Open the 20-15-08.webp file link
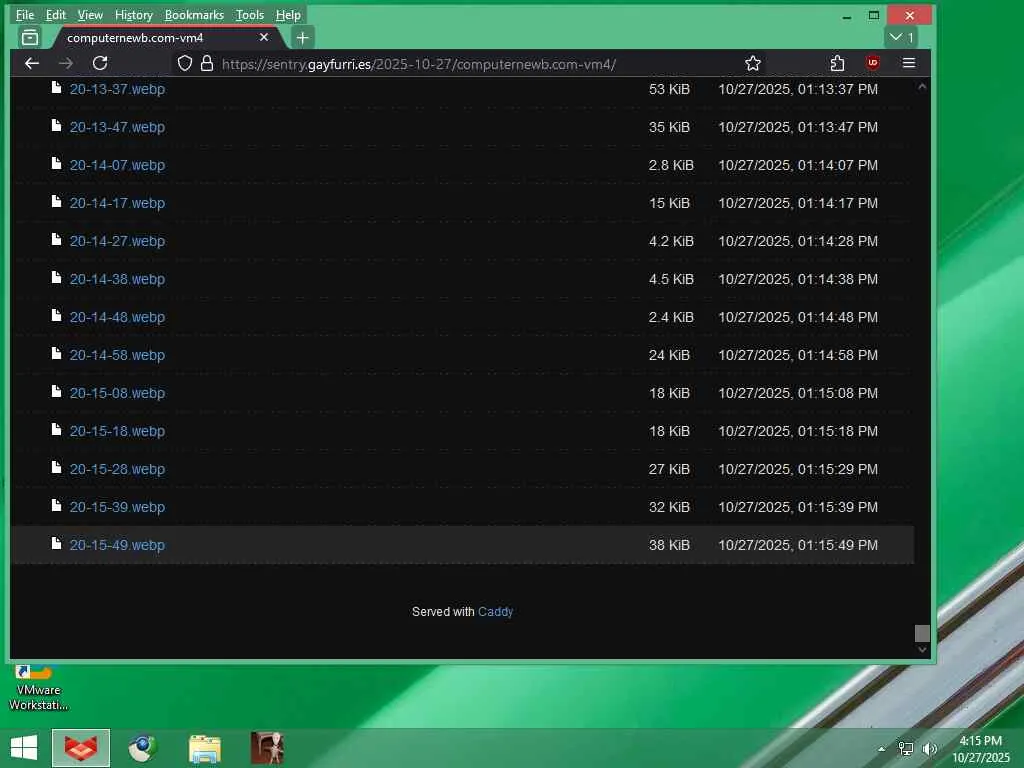Viewport: 1024px width, 768px height. click(x=117, y=393)
